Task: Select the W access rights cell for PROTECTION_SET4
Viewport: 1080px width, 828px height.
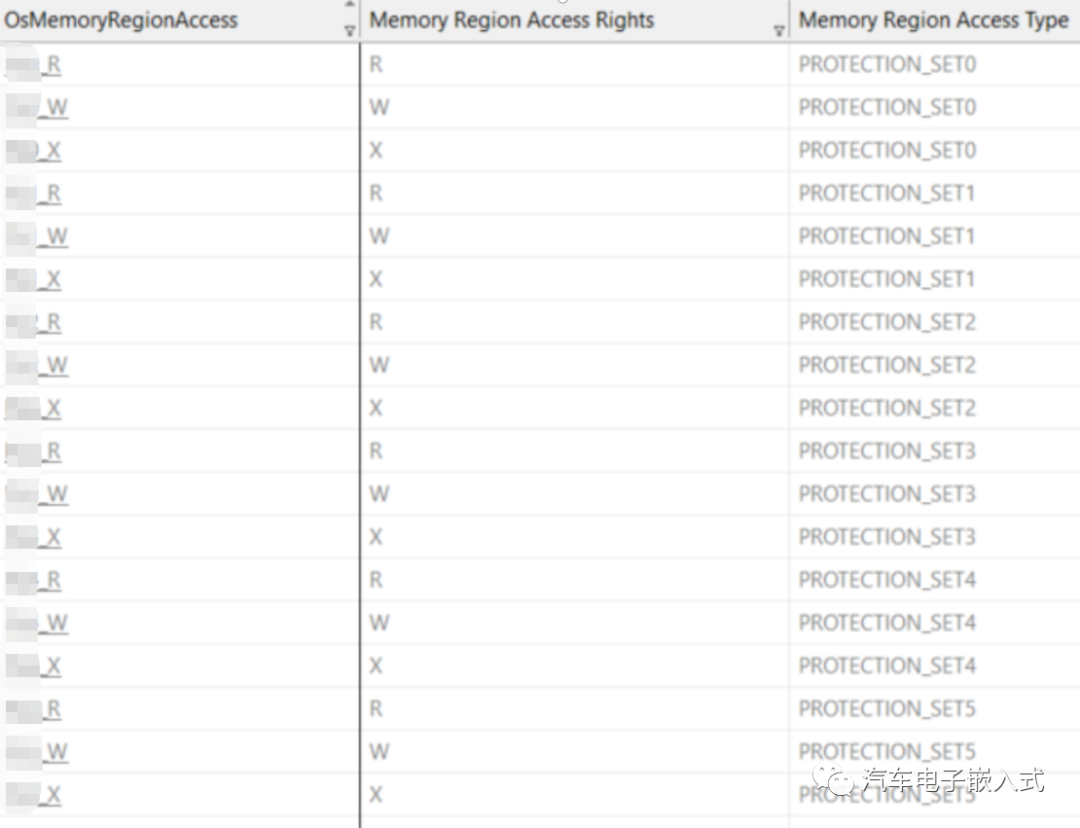Action: click(378, 623)
